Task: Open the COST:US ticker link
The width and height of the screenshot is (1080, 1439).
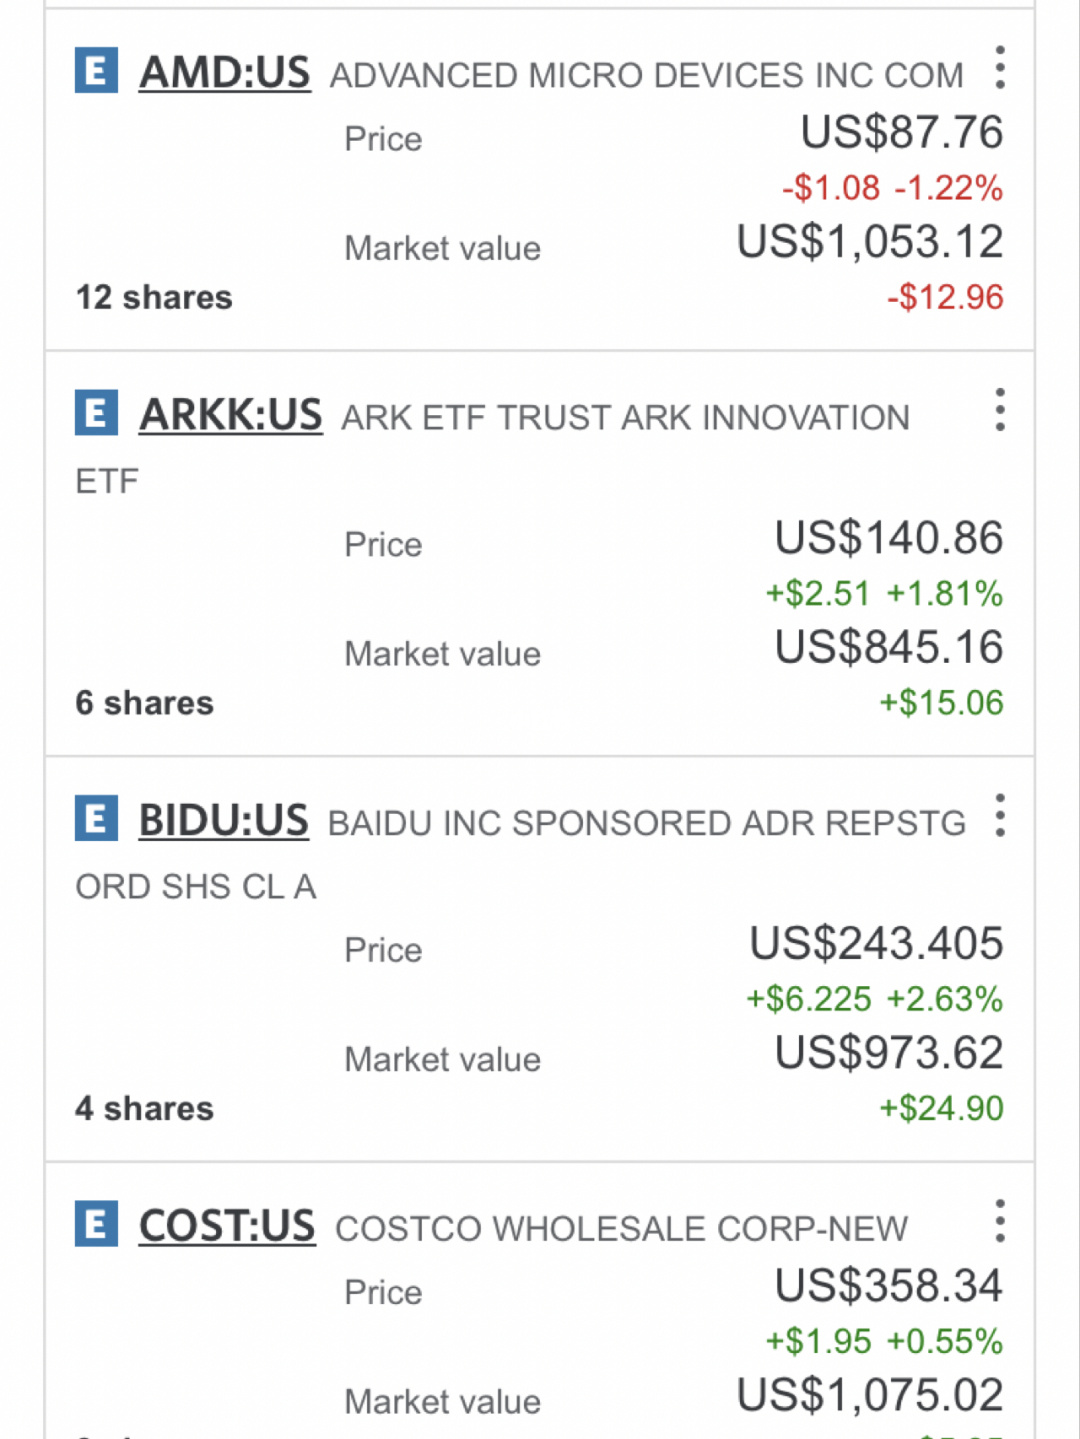Action: (227, 1226)
